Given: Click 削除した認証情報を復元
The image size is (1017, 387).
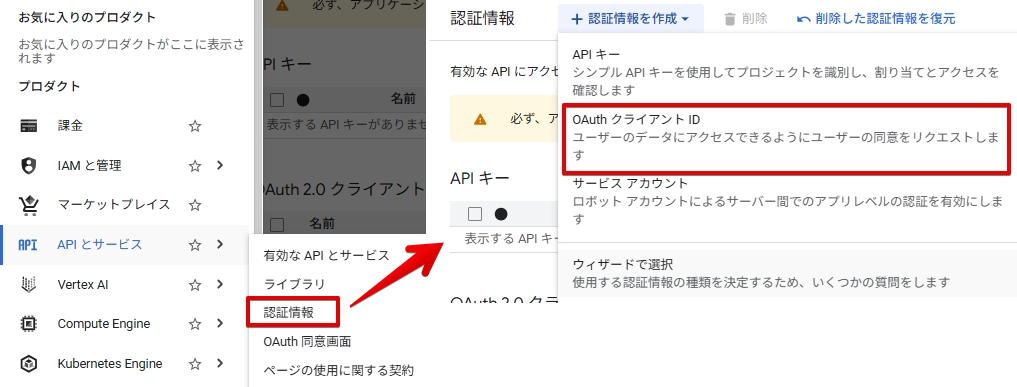Looking at the screenshot, I should click(x=876, y=19).
